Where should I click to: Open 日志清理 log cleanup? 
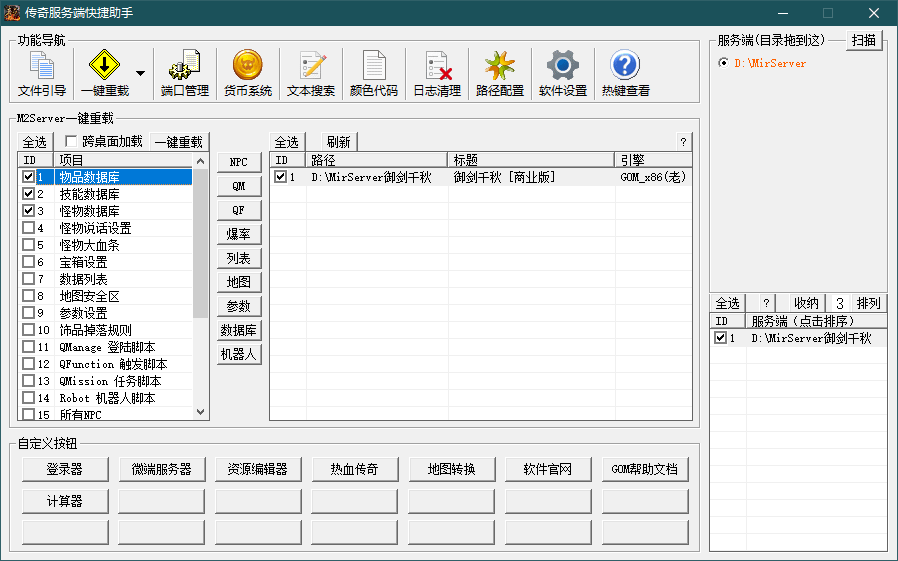pyautogui.click(x=437, y=74)
